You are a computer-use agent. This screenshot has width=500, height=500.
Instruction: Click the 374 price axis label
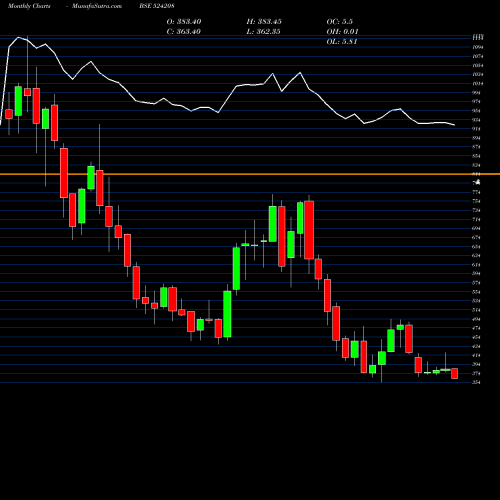tap(477, 373)
